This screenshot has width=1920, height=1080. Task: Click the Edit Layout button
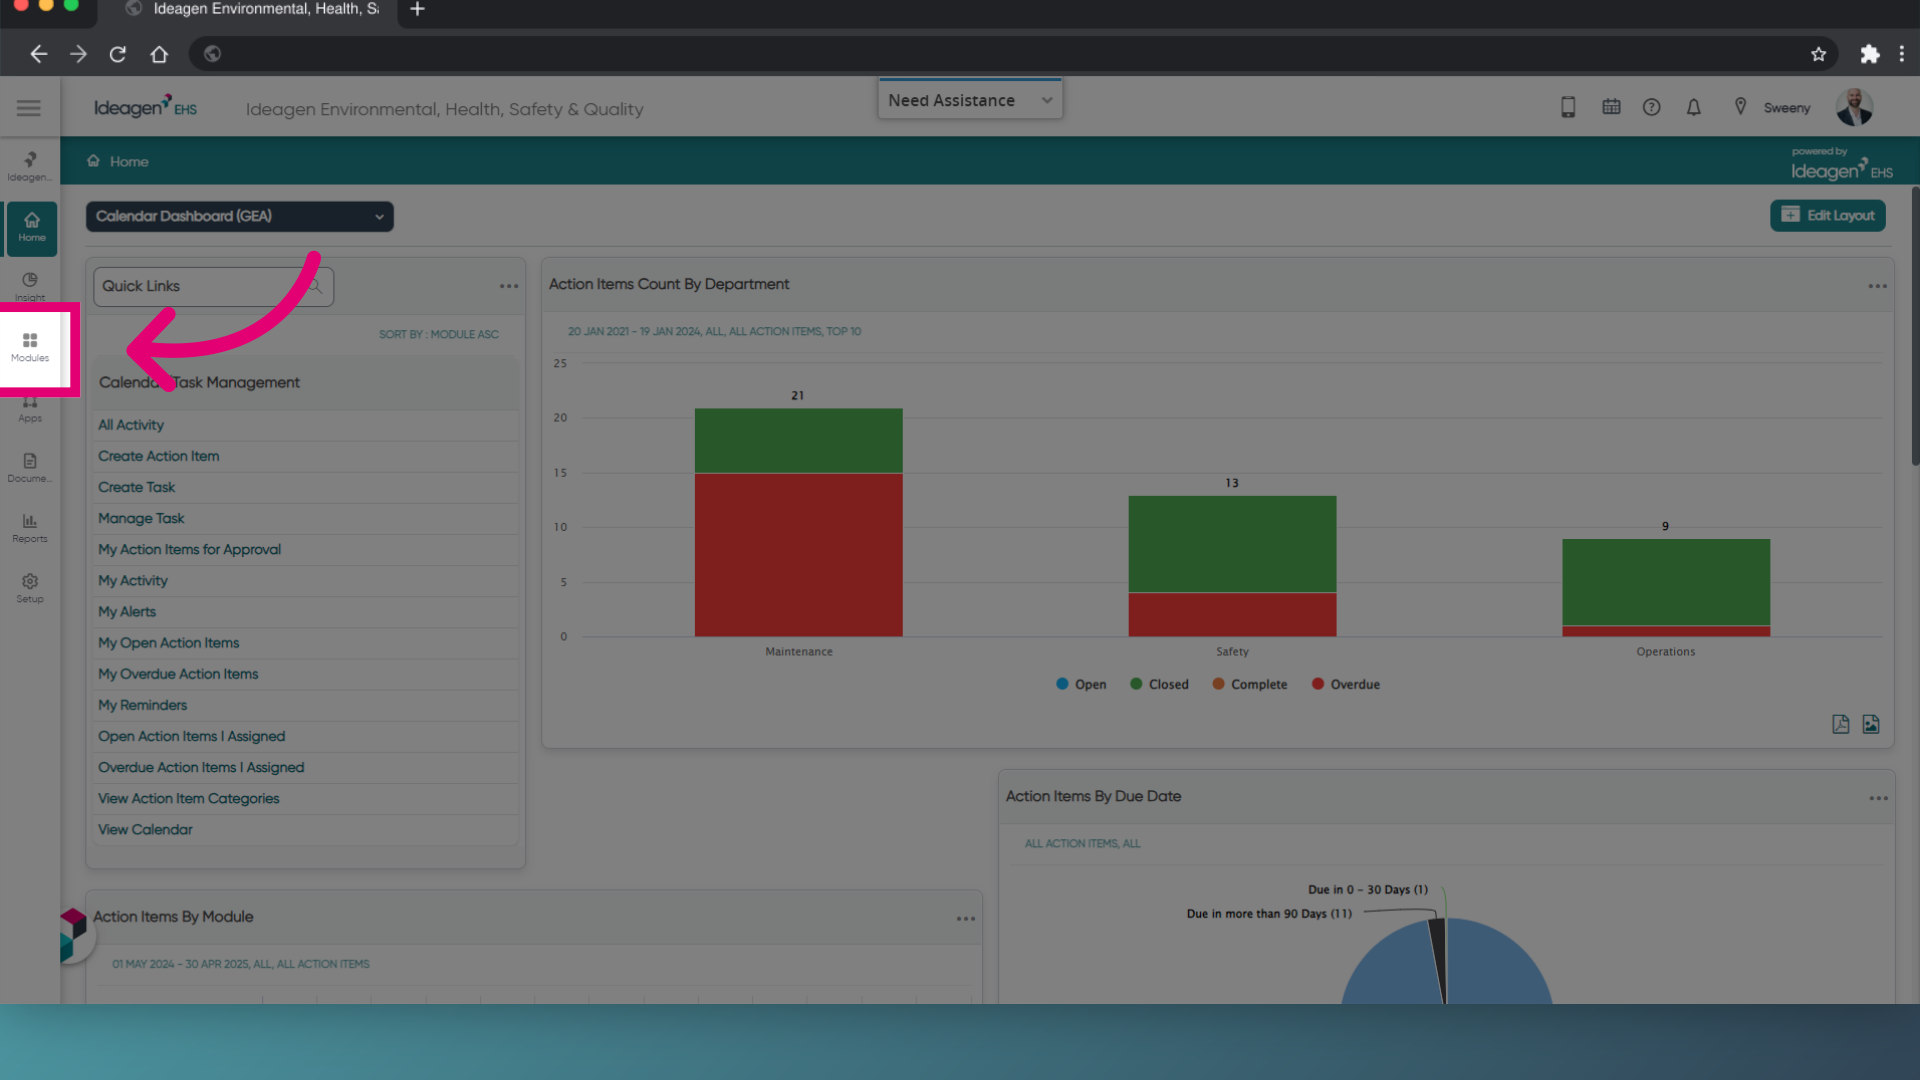[1827, 215]
